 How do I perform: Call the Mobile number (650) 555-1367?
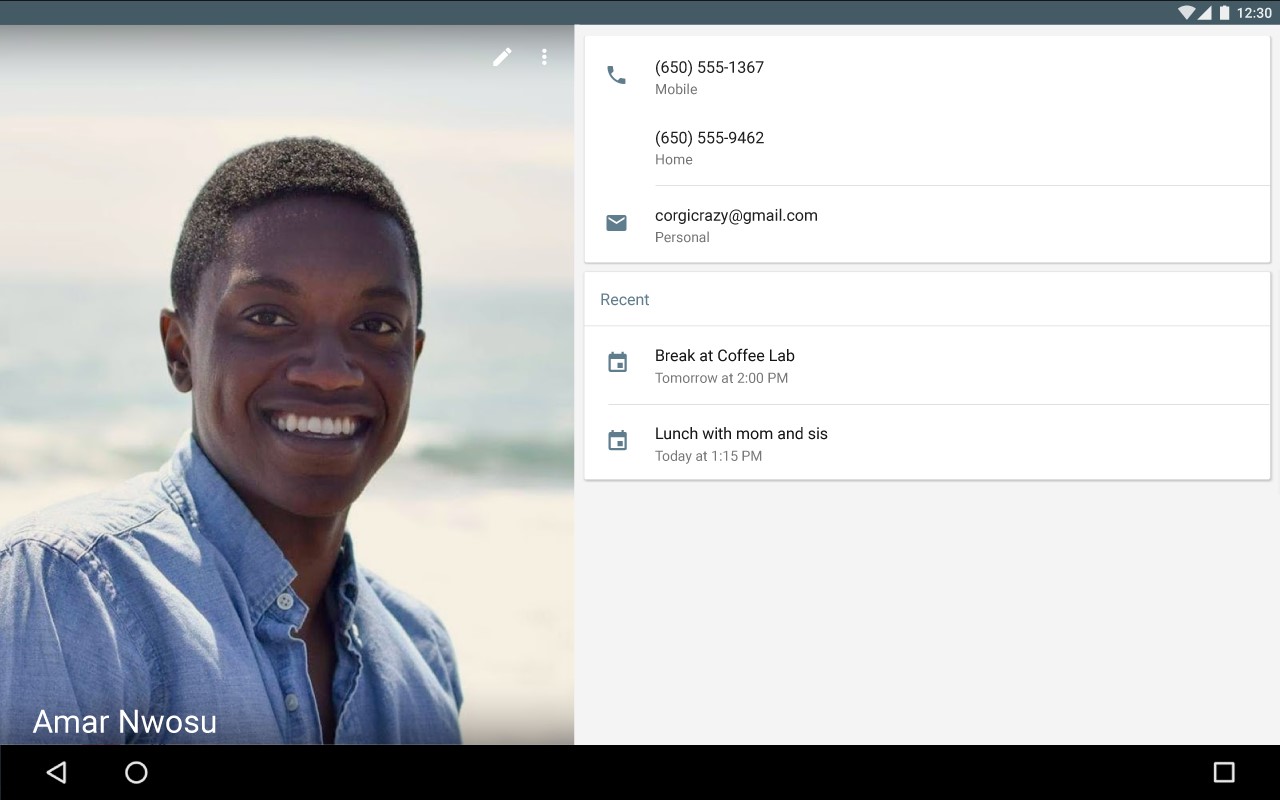pyautogui.click(x=709, y=67)
